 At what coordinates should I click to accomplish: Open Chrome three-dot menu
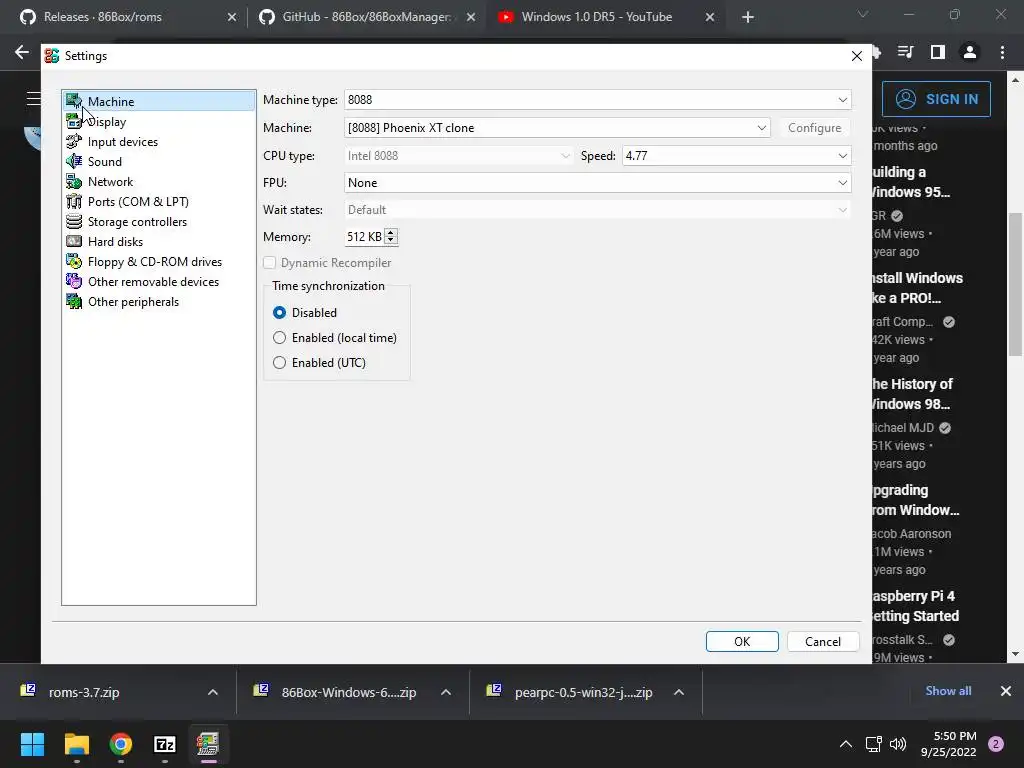[1002, 52]
